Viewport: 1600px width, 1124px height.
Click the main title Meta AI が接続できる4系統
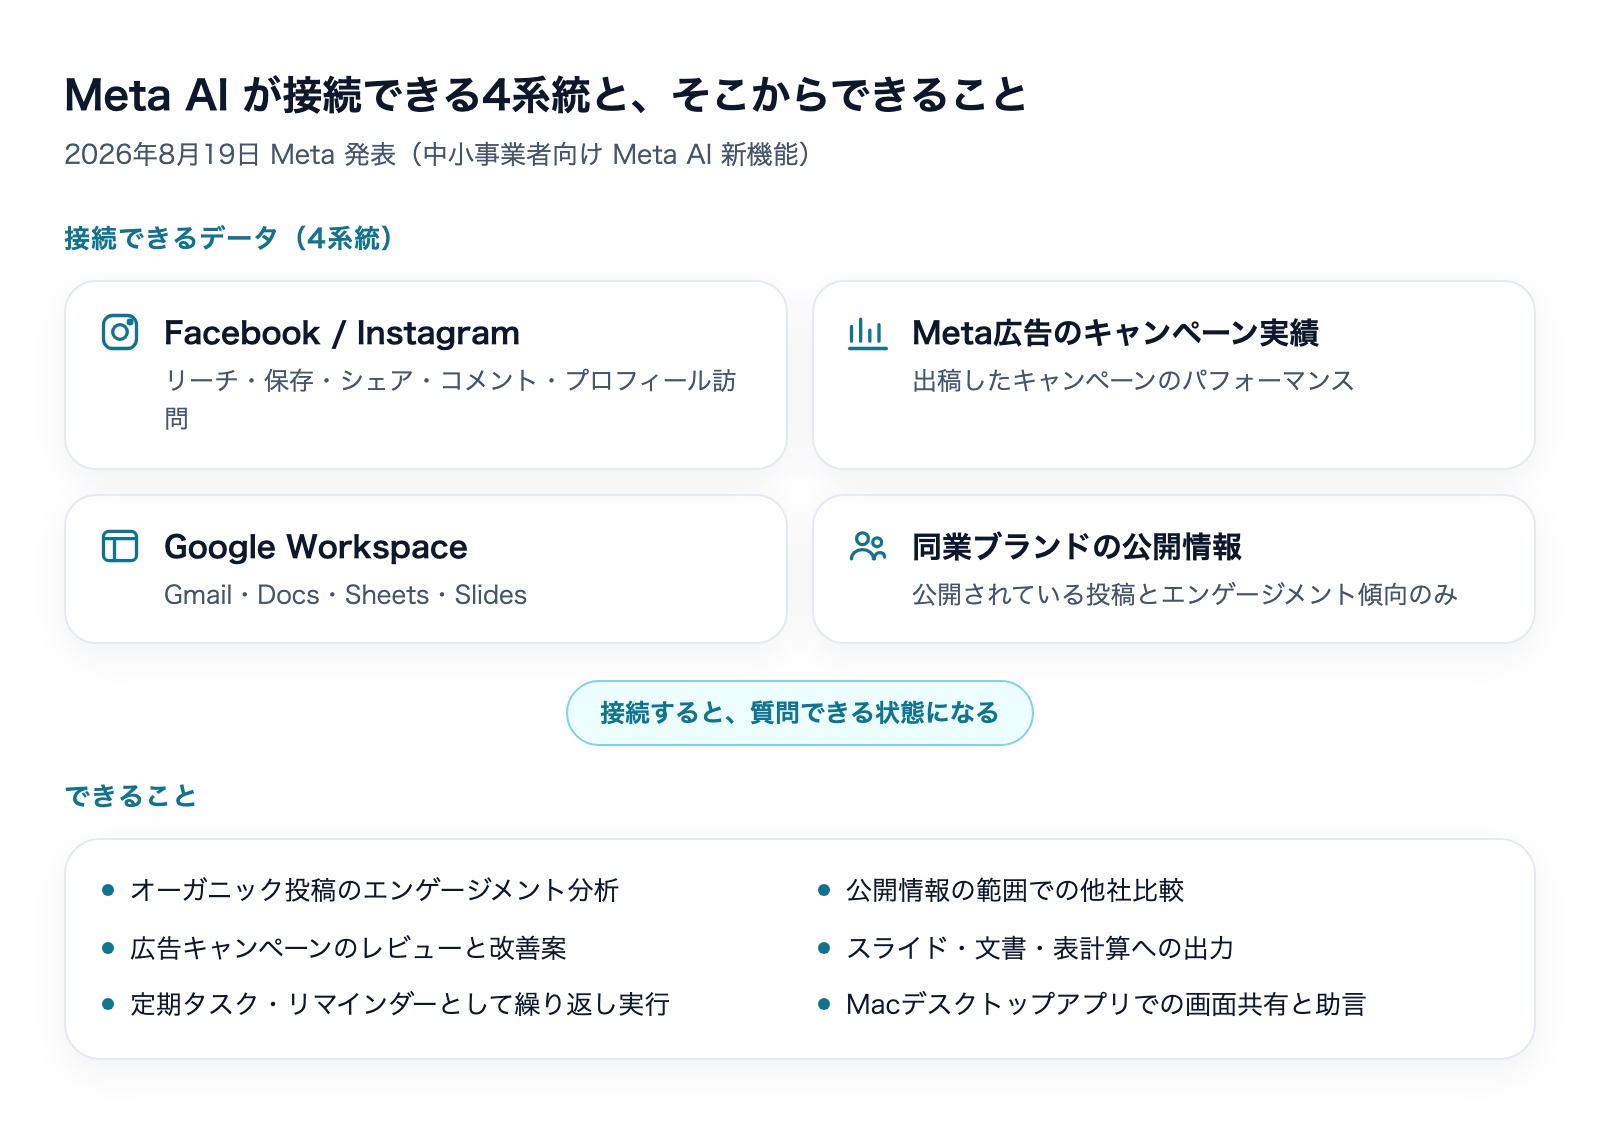tap(546, 96)
